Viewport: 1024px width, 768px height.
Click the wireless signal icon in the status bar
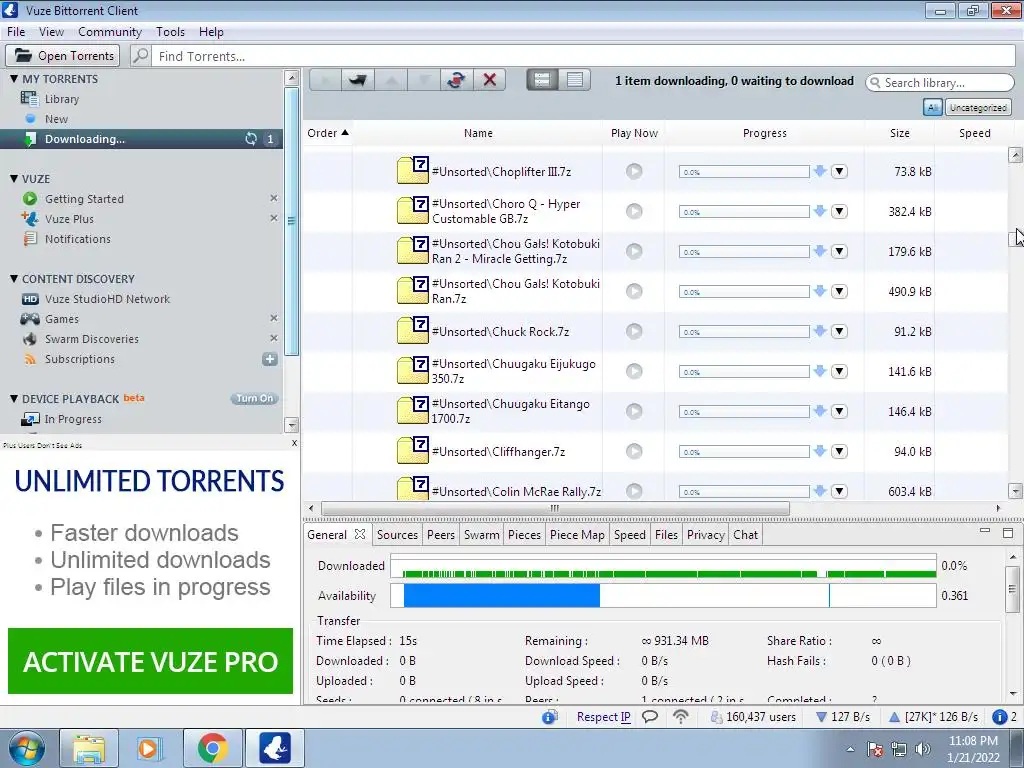680,716
